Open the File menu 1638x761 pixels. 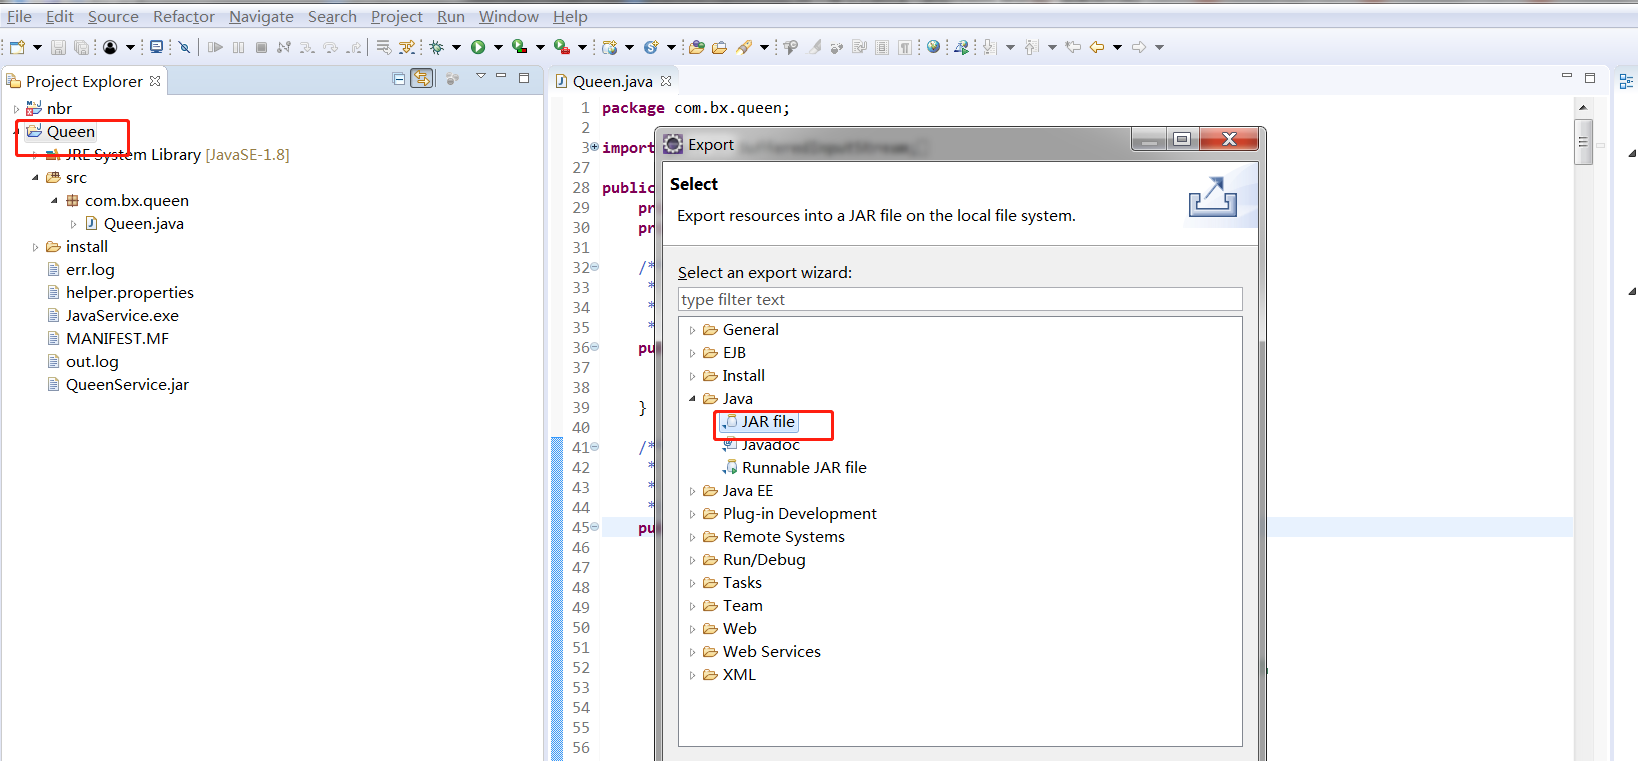[19, 16]
